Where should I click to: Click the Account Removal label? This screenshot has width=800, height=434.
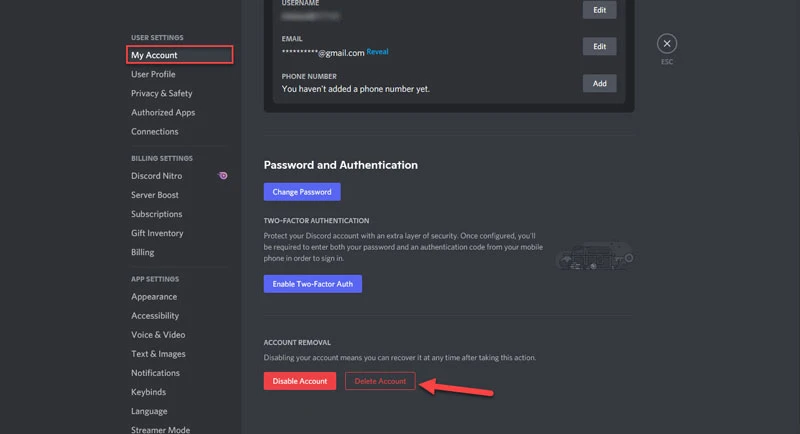[297, 342]
